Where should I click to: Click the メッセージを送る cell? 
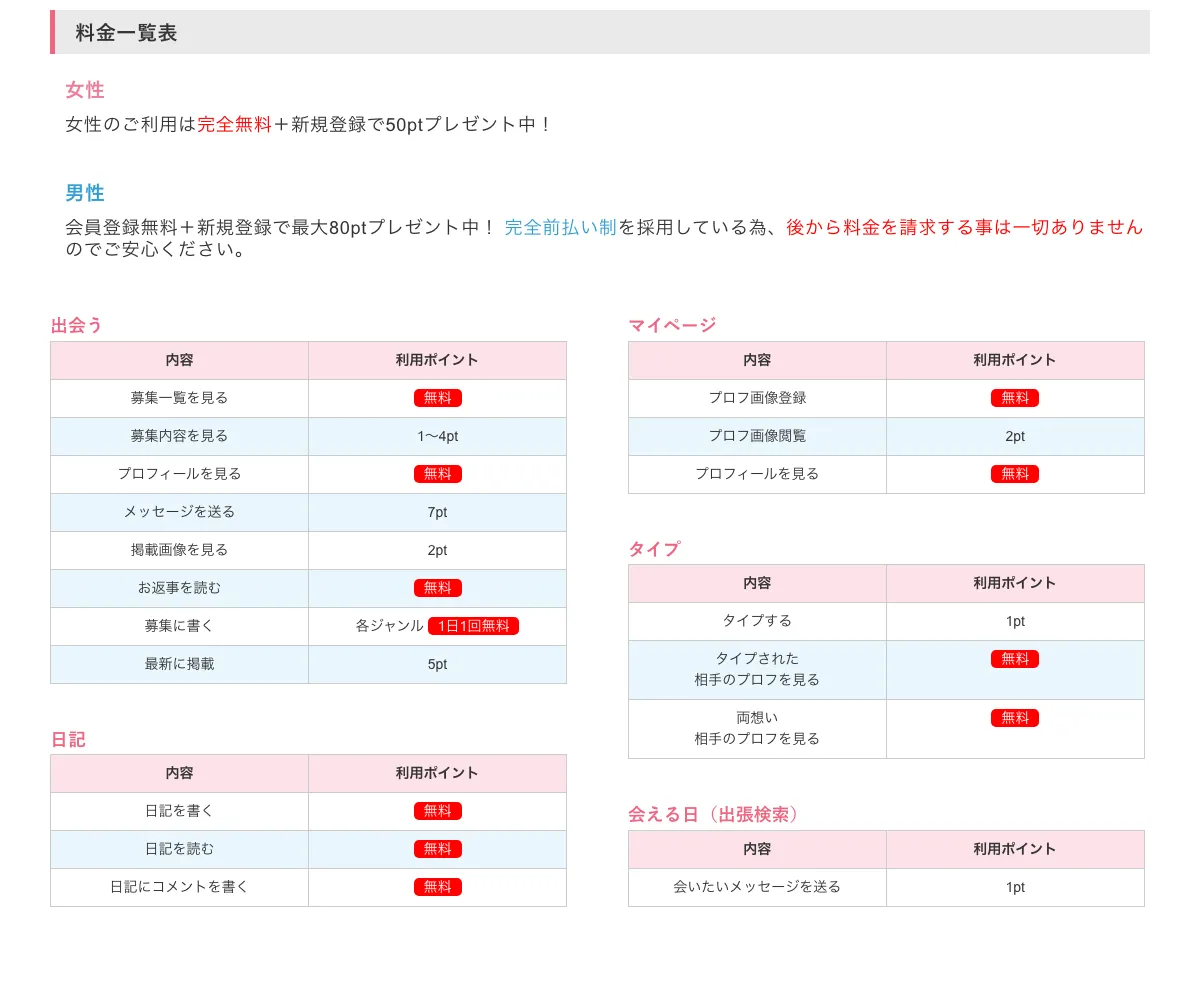179,512
